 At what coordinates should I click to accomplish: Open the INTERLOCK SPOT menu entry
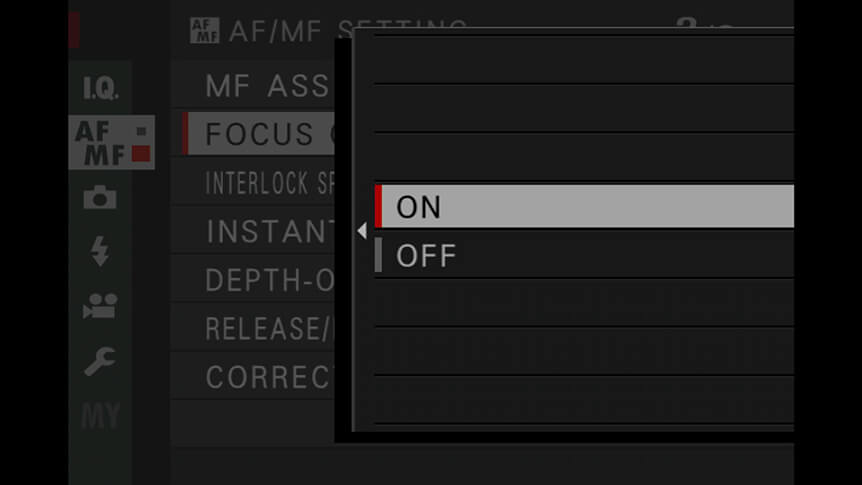tap(253, 183)
